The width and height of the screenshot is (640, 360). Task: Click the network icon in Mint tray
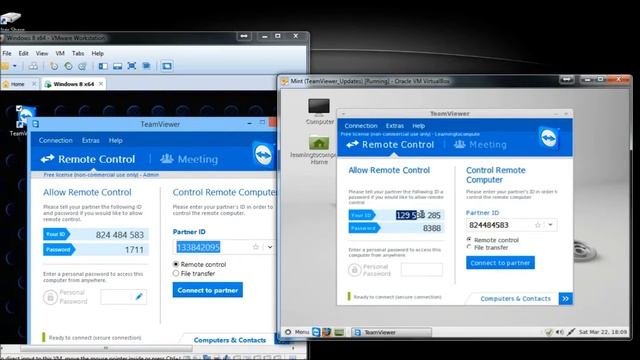point(571,332)
